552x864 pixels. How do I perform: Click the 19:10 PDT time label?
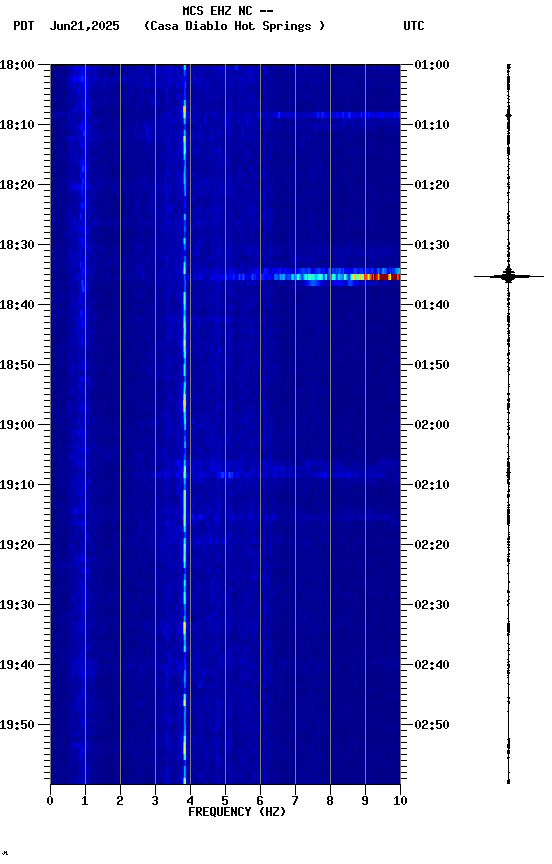17,485
